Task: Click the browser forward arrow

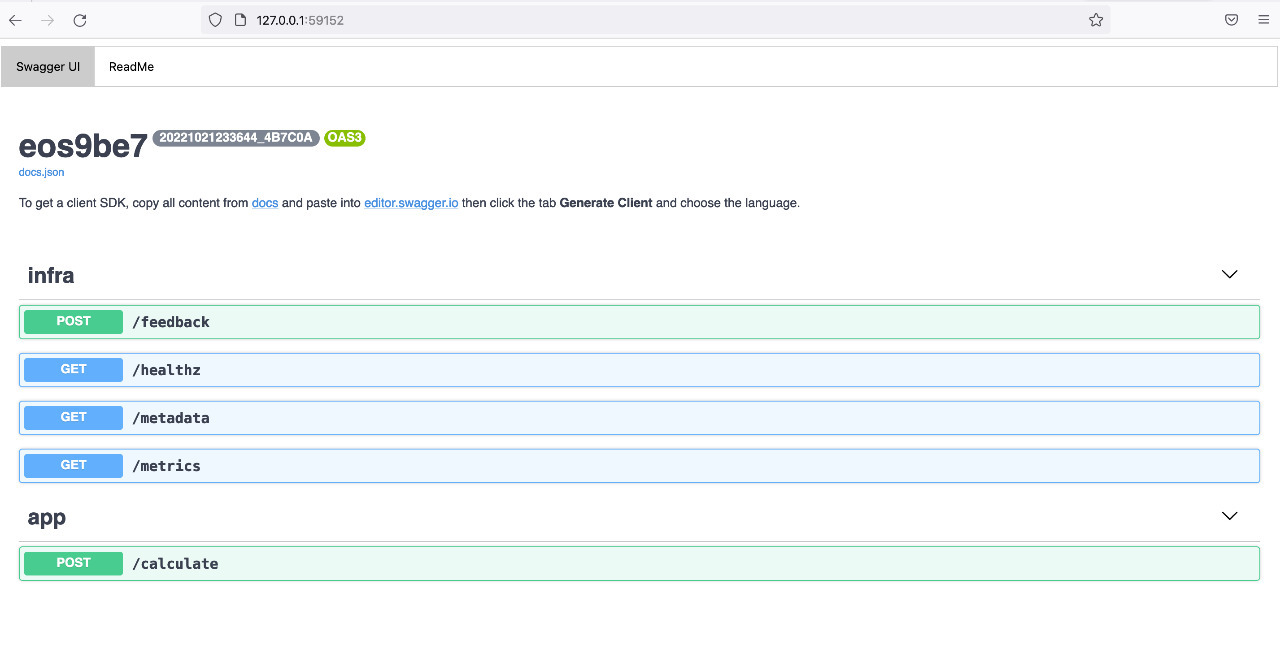Action: (x=47, y=19)
